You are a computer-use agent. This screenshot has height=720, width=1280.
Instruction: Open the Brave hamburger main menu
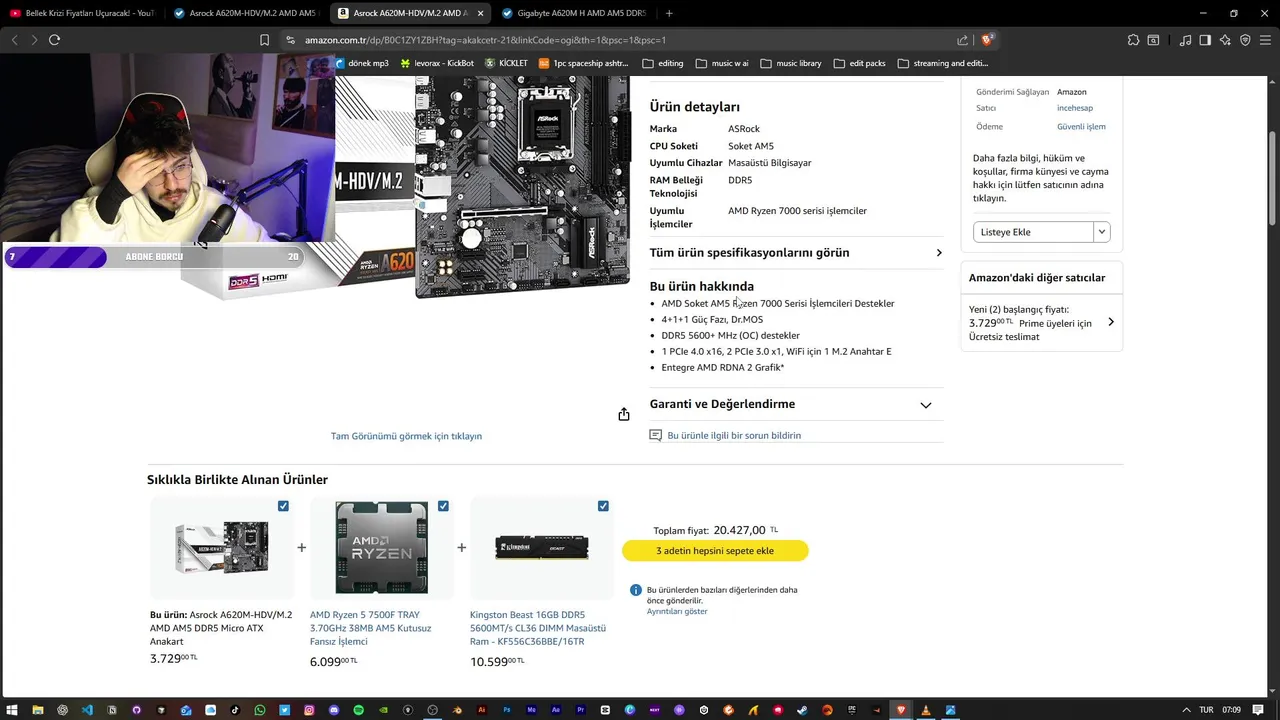[1265, 40]
